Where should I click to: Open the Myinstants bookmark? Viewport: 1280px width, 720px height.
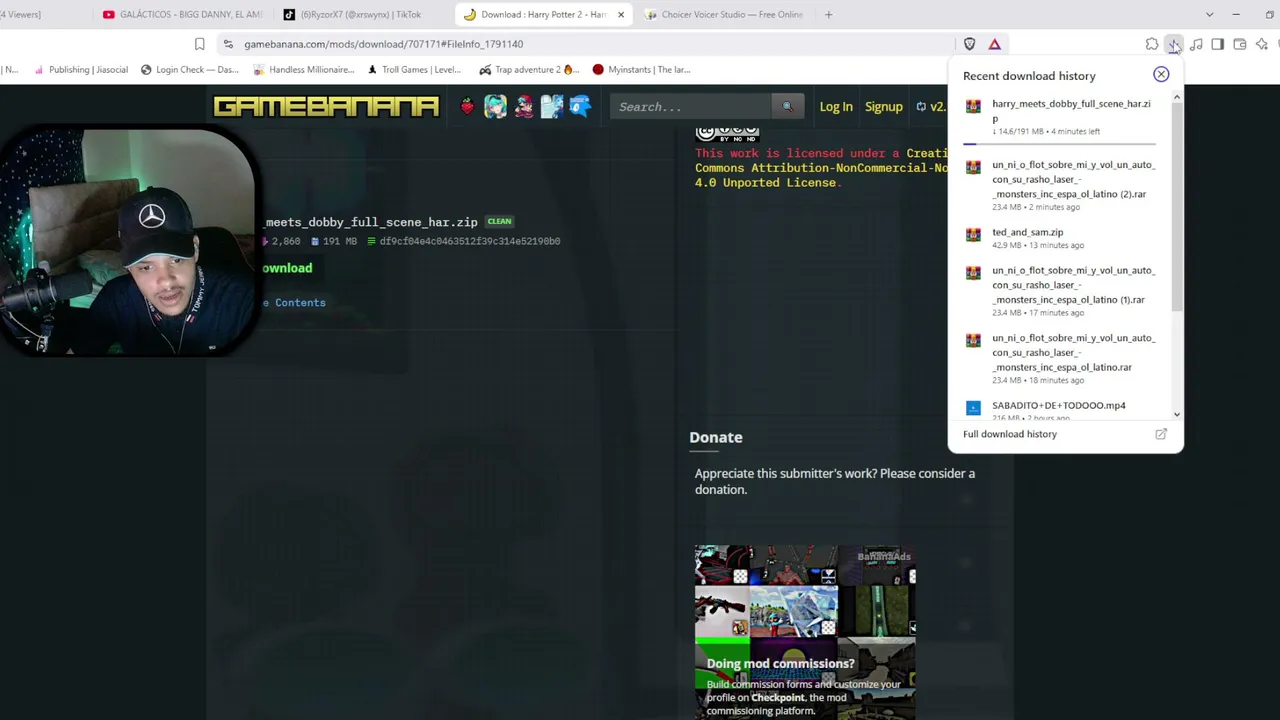click(x=641, y=70)
